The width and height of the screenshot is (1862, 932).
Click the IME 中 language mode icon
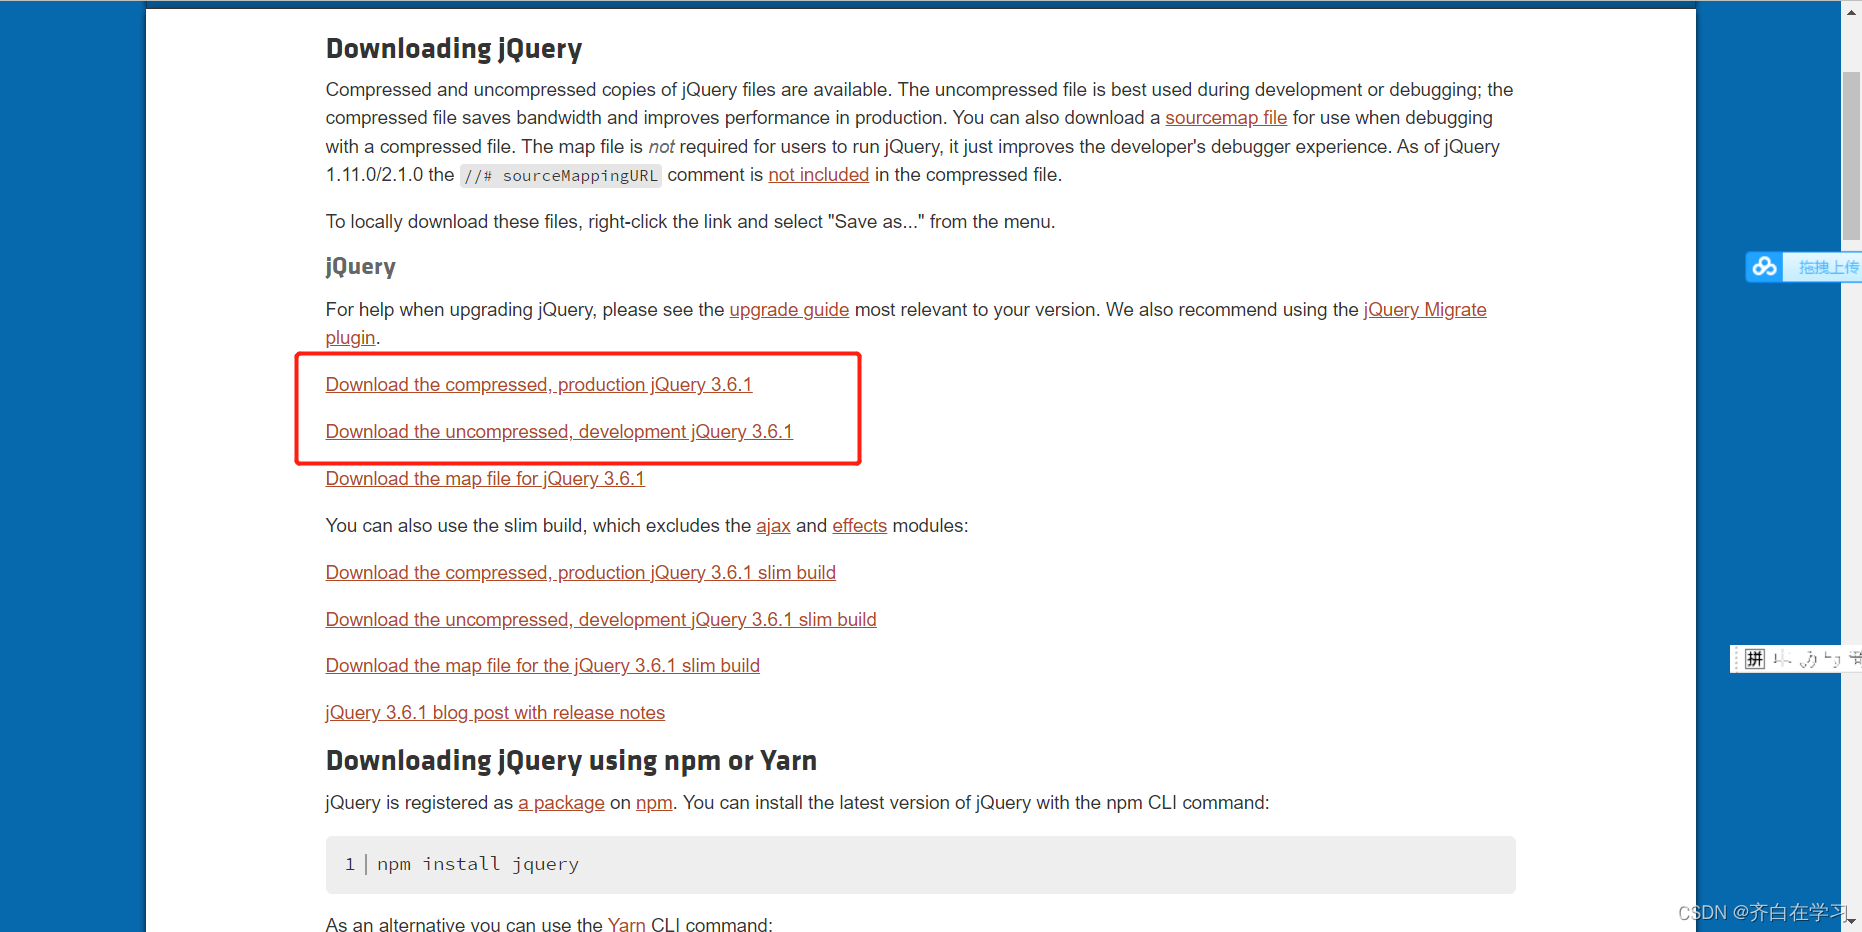[x=1782, y=659]
